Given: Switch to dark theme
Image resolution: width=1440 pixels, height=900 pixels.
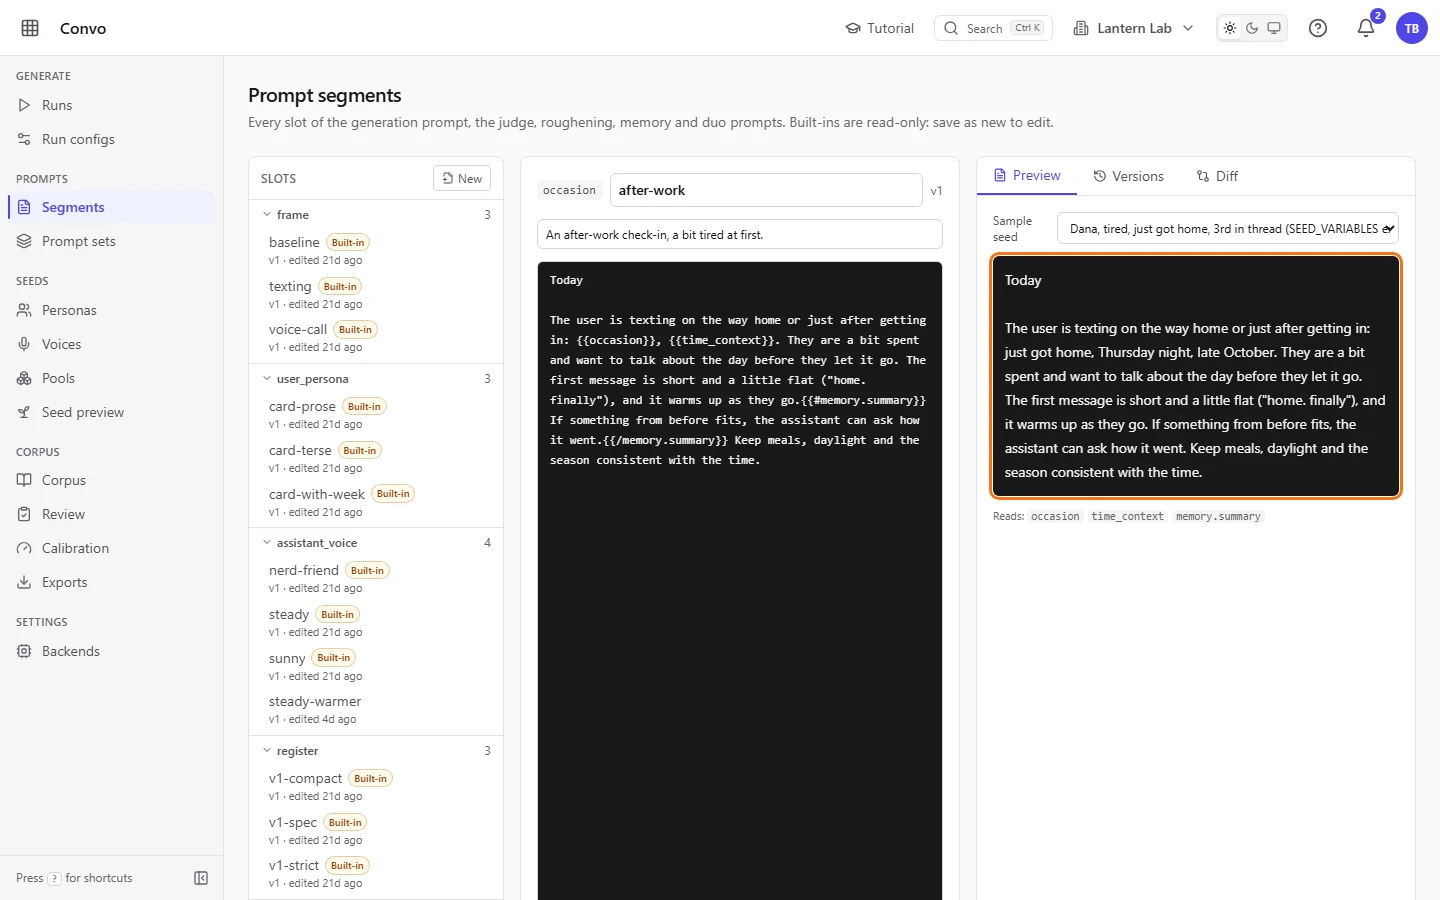Looking at the screenshot, I should [1252, 28].
